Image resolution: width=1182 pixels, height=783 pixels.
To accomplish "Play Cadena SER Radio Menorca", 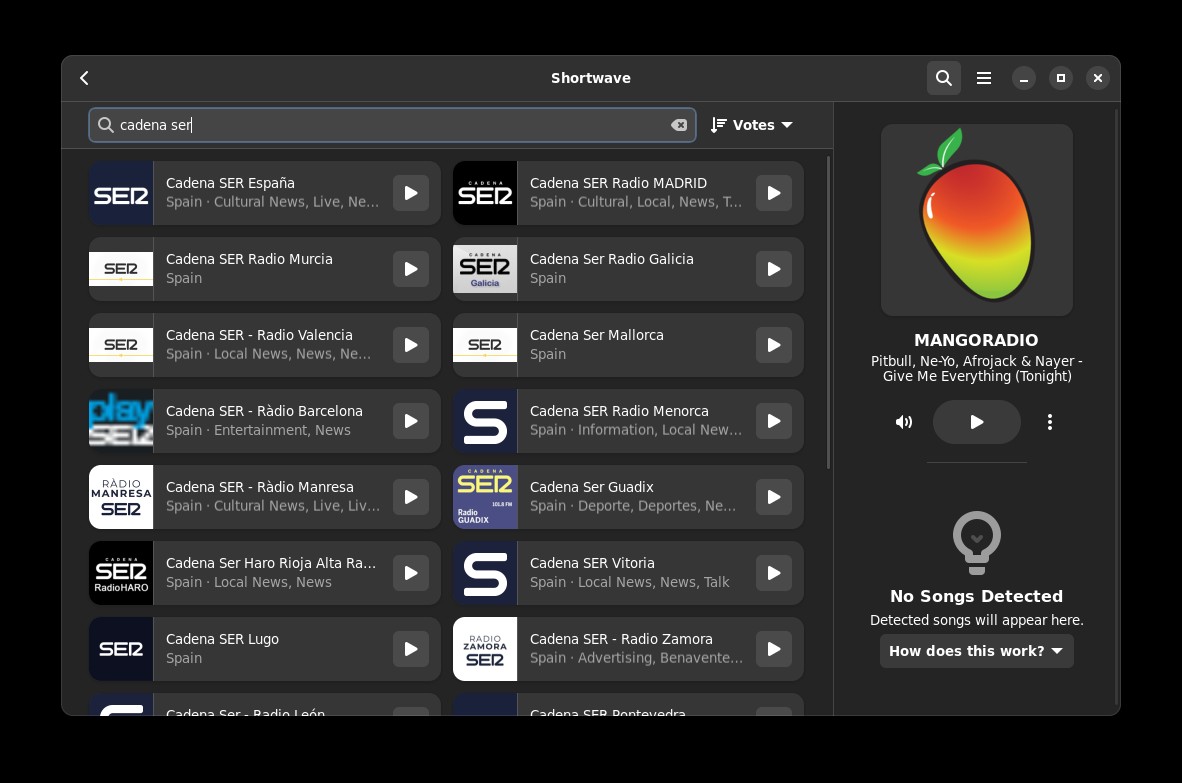I will (x=774, y=421).
